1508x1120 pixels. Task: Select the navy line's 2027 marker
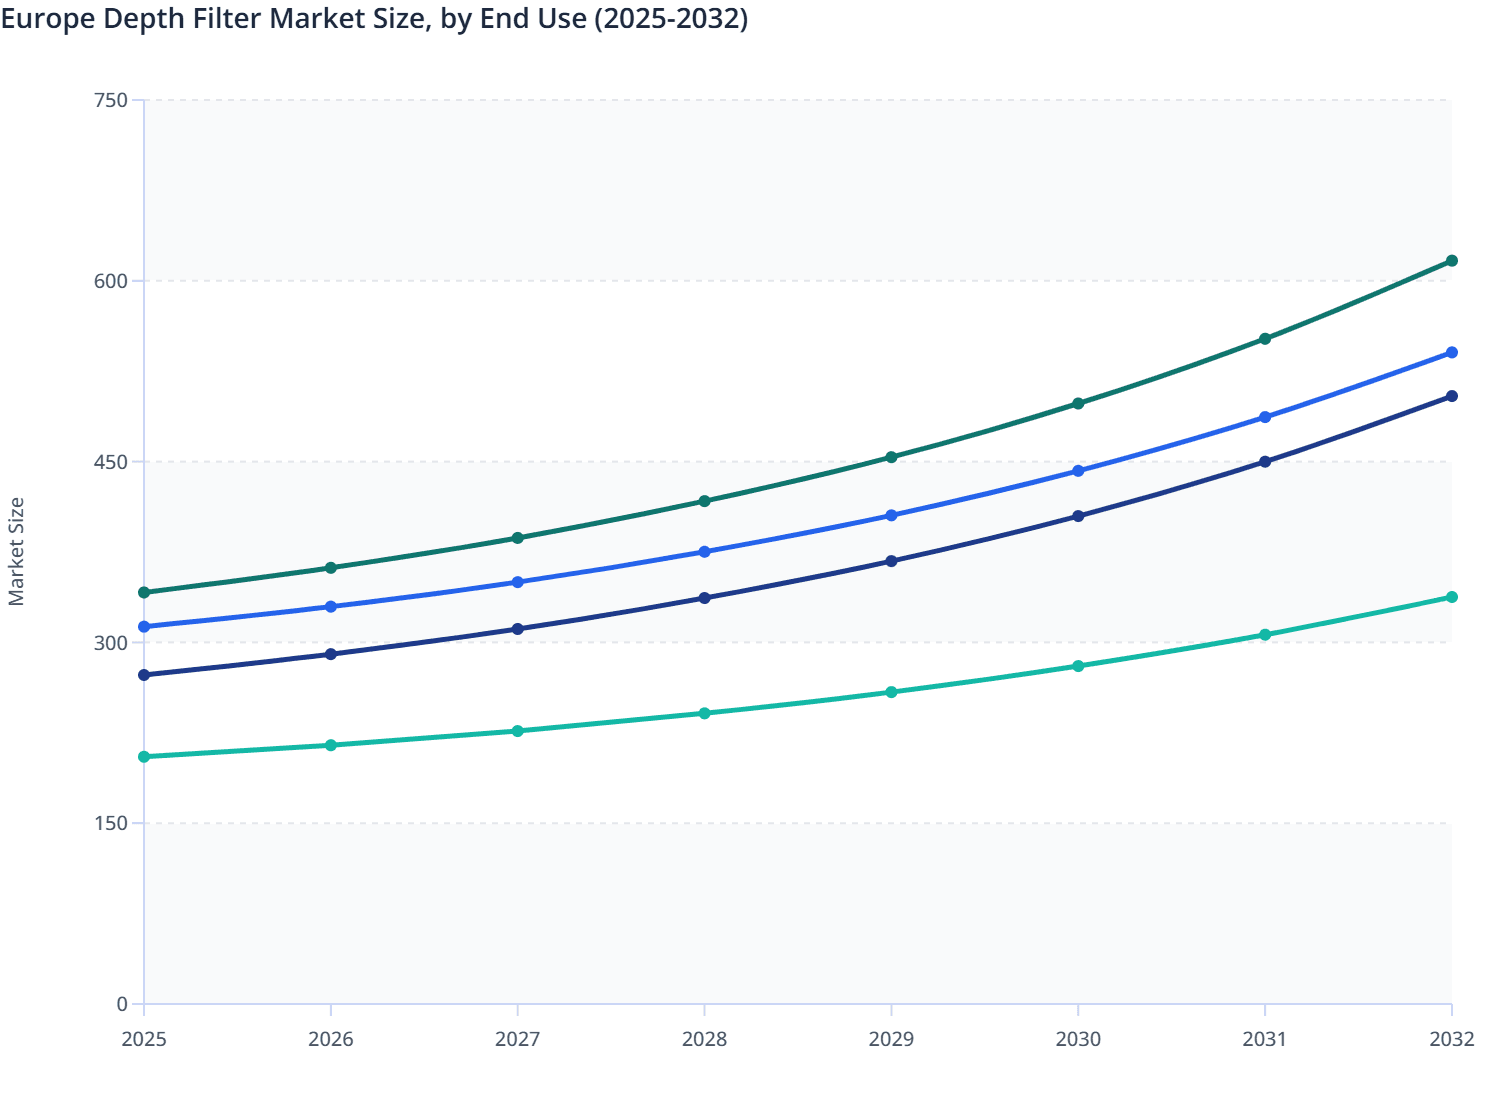[517, 629]
